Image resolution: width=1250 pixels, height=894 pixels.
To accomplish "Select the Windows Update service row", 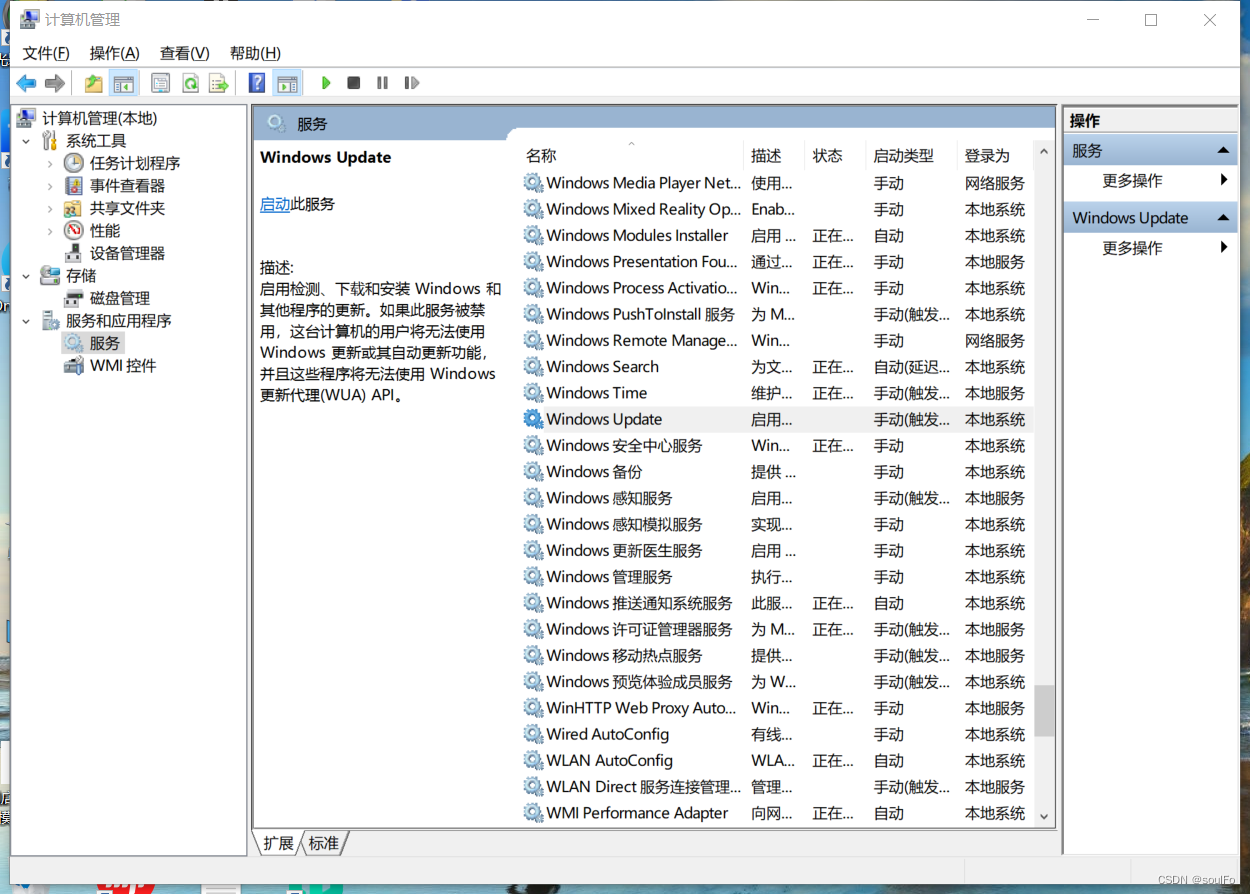I will pyautogui.click(x=776, y=419).
